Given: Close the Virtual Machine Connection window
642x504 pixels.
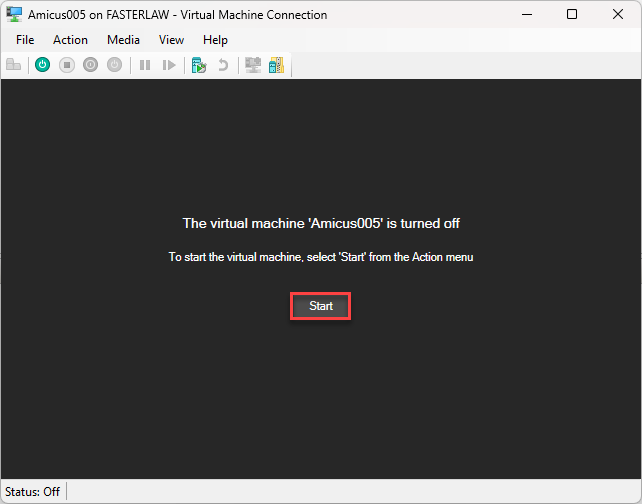Looking at the screenshot, I should [x=618, y=14].
